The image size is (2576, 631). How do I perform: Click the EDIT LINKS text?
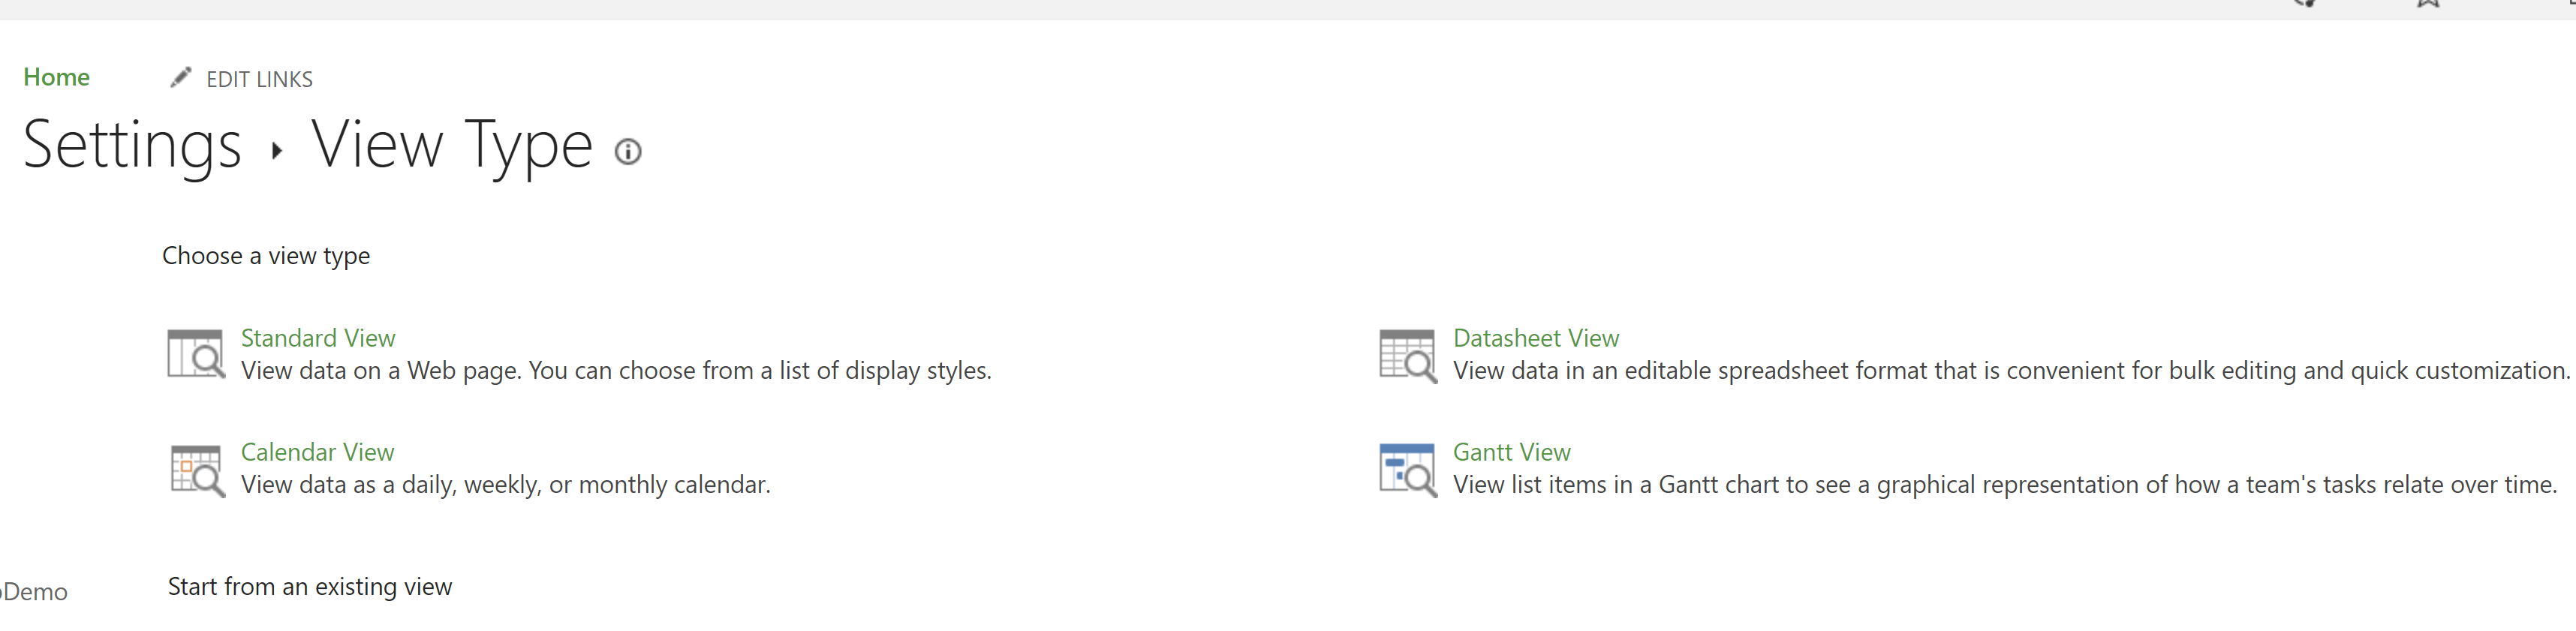coord(259,79)
